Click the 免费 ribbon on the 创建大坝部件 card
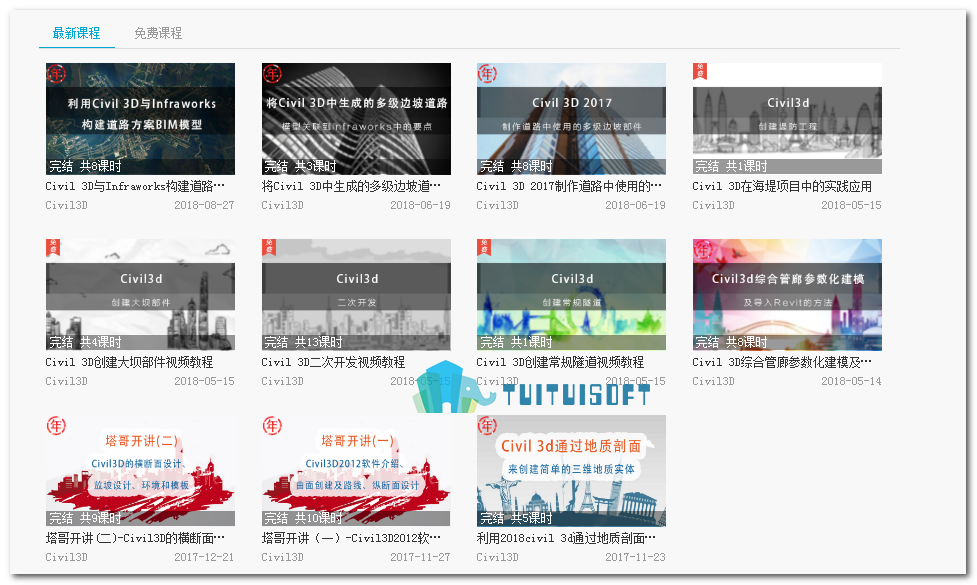Image resolution: width=977 pixels, height=585 pixels. 53,247
